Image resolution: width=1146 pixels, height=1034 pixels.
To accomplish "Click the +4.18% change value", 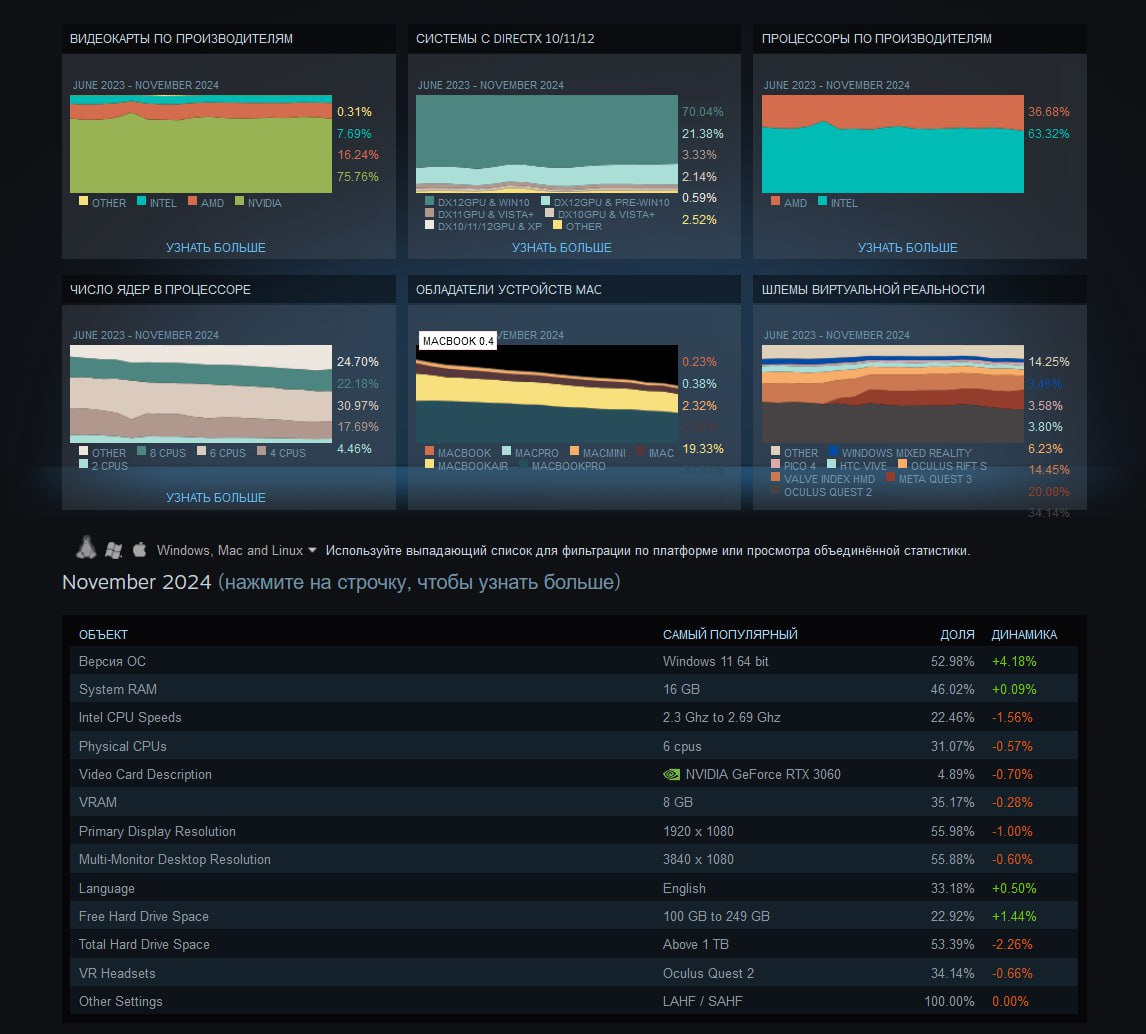I will (x=1014, y=661).
